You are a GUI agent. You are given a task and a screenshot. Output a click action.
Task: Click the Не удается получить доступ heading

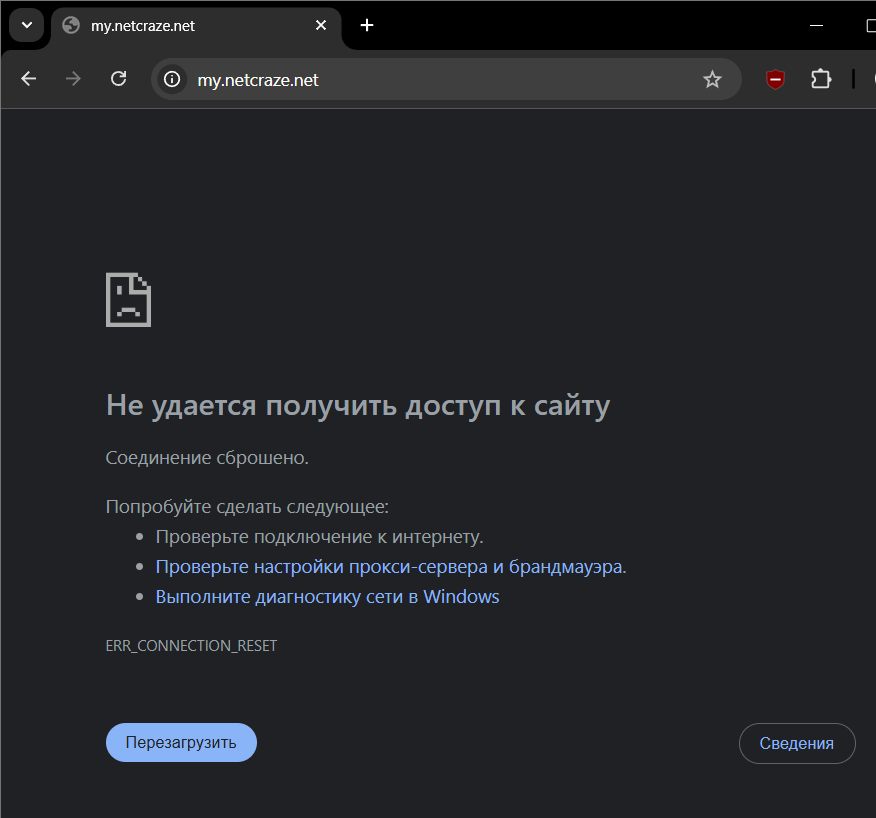coord(357,405)
